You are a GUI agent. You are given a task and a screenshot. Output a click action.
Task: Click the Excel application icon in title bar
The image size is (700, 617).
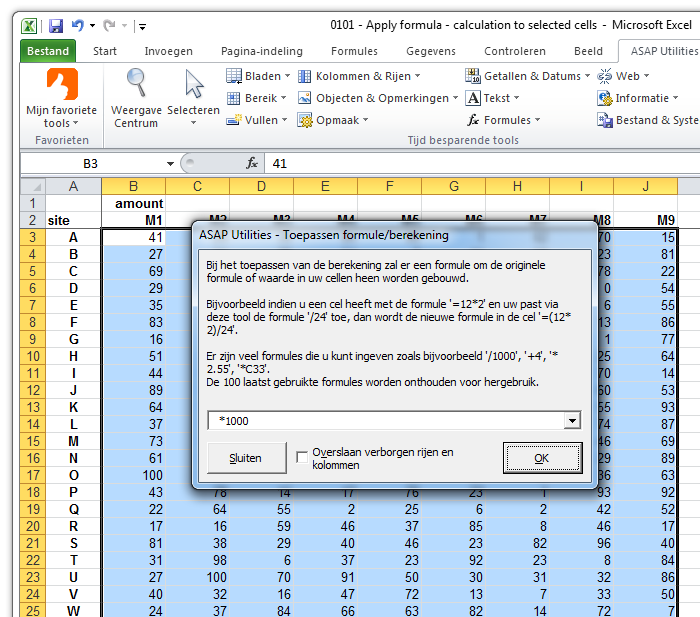tap(29, 26)
